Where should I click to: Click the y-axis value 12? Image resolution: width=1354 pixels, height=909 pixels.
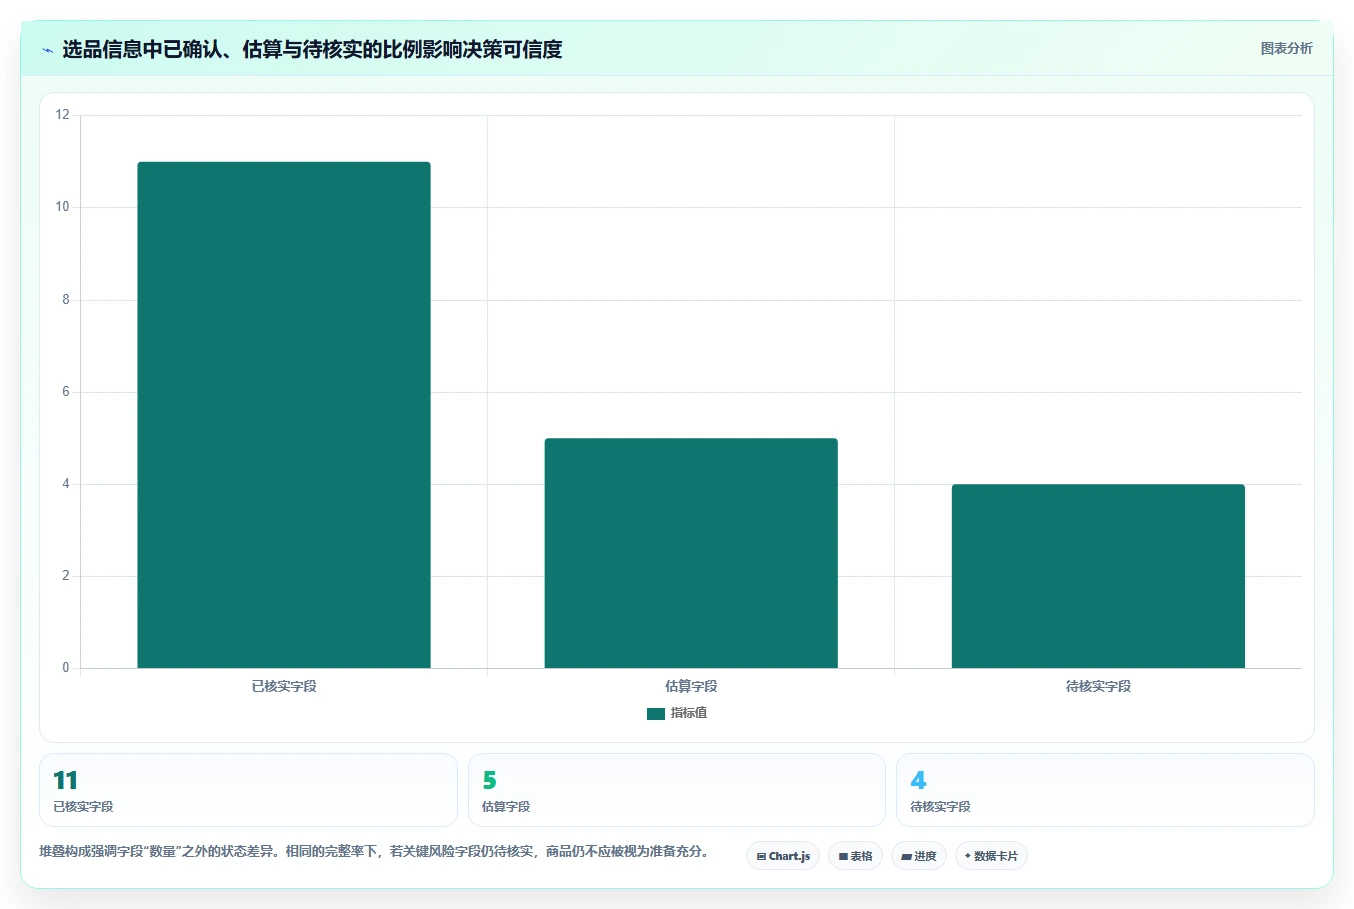(63, 115)
